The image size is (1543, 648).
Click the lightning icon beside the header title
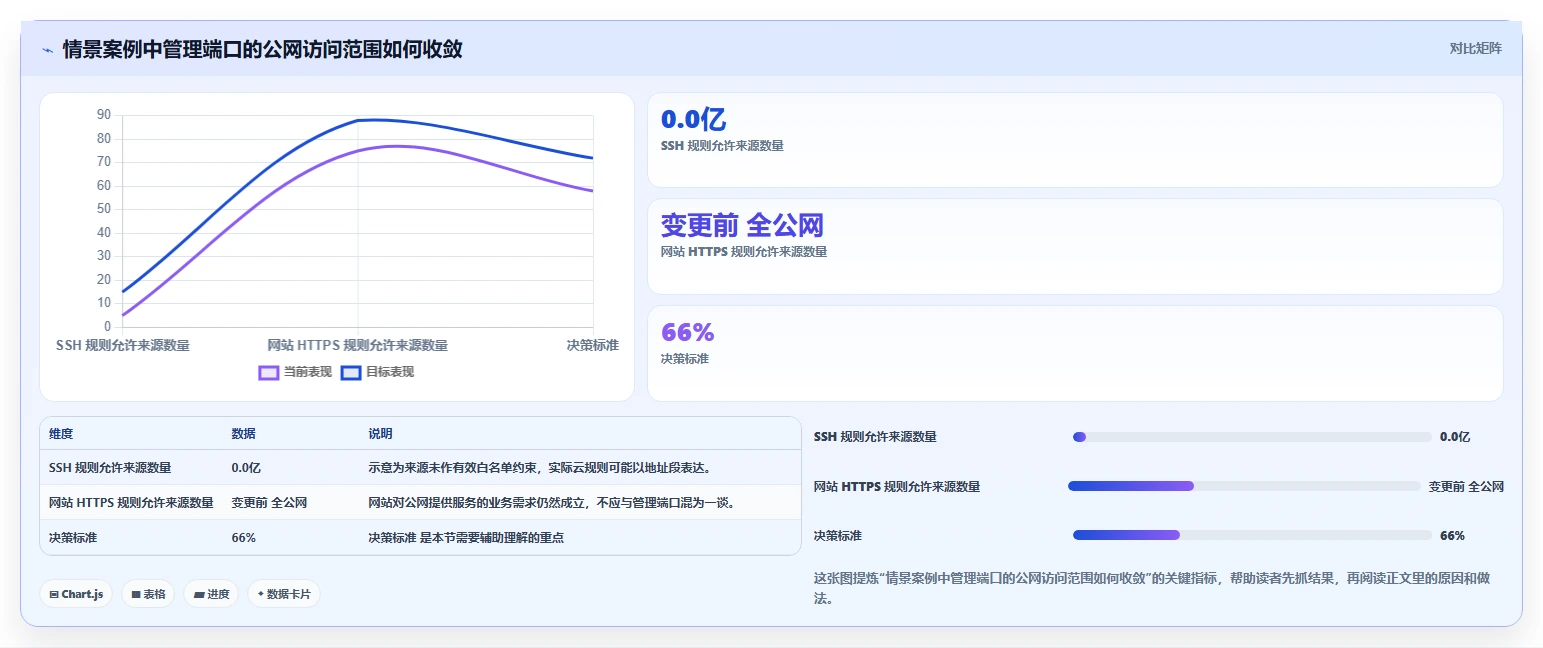47,50
